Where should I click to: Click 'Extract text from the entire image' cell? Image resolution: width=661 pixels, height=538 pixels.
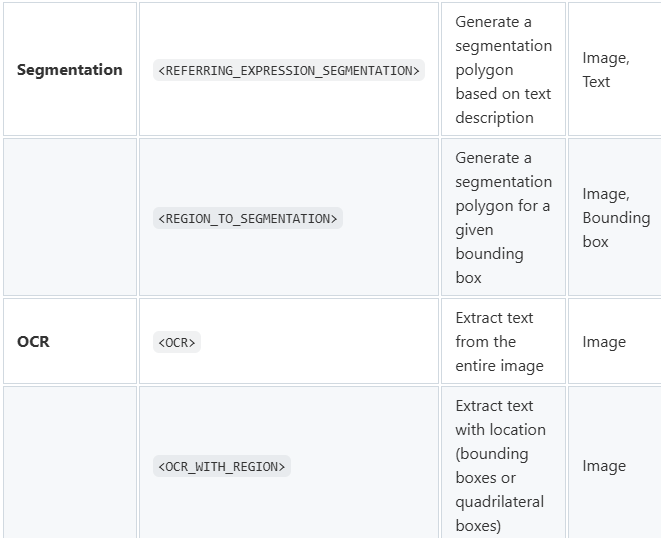tap(503, 342)
